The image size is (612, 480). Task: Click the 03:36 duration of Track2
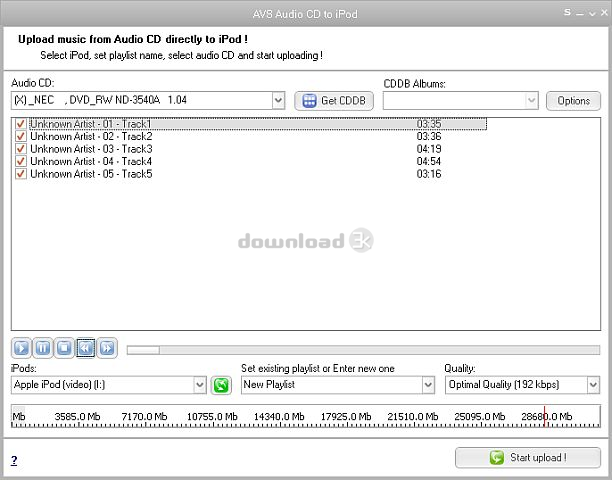point(429,137)
